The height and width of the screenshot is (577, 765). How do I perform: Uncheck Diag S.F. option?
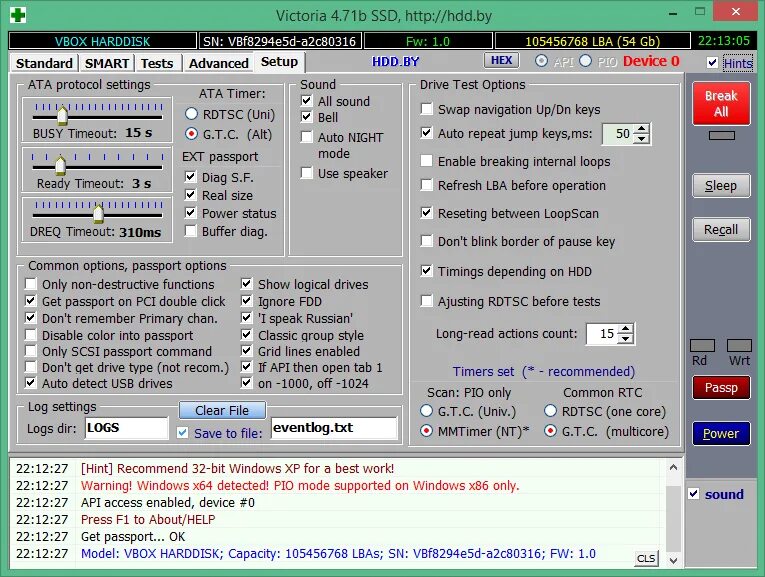[x=191, y=177]
